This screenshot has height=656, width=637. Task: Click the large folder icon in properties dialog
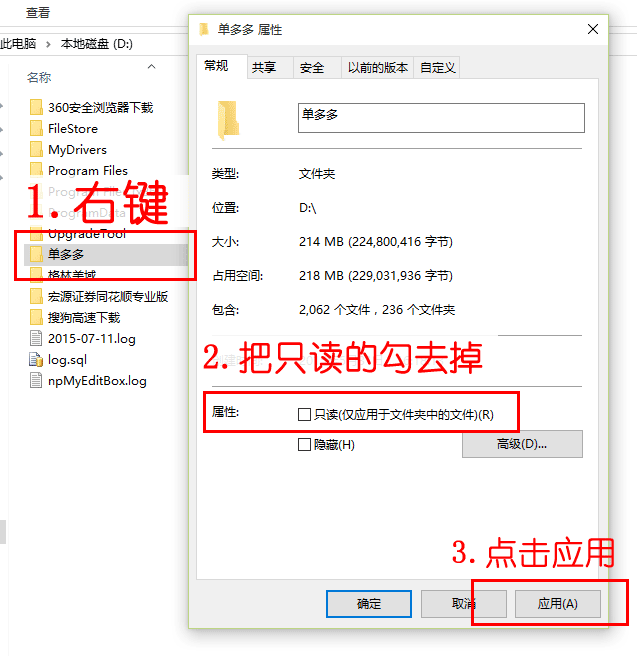(x=228, y=120)
